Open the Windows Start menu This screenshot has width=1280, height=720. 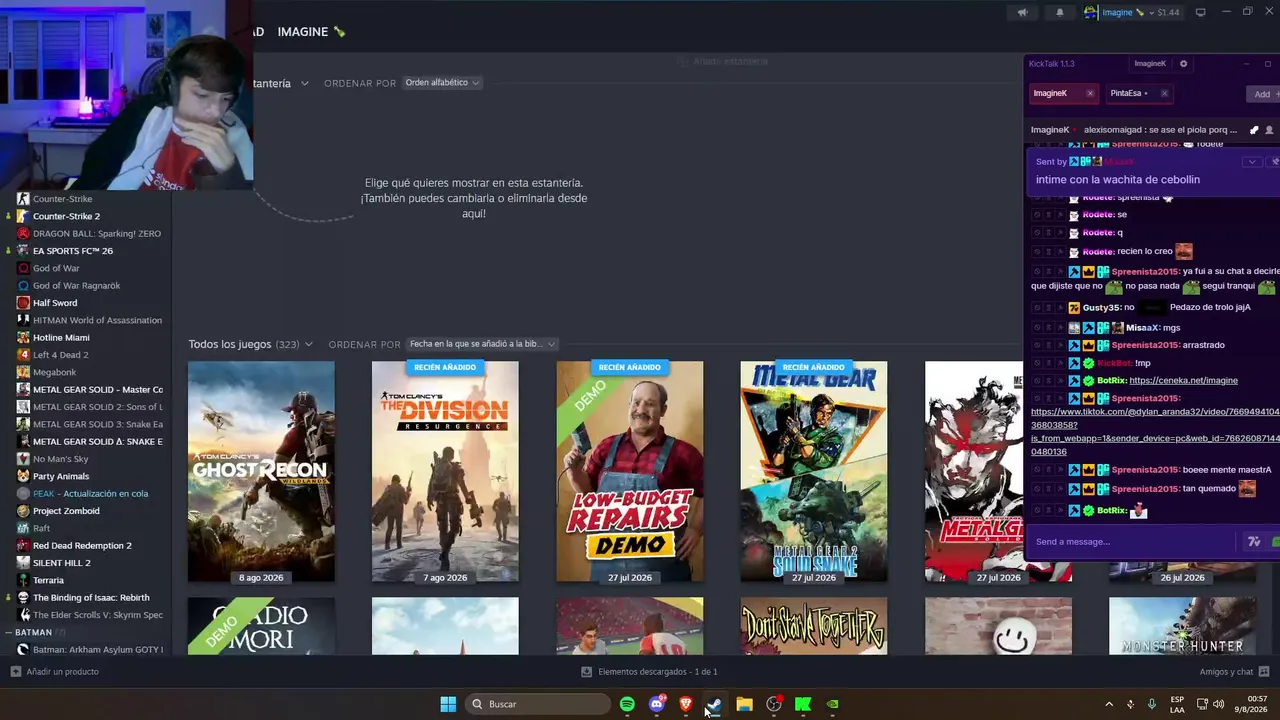448,704
